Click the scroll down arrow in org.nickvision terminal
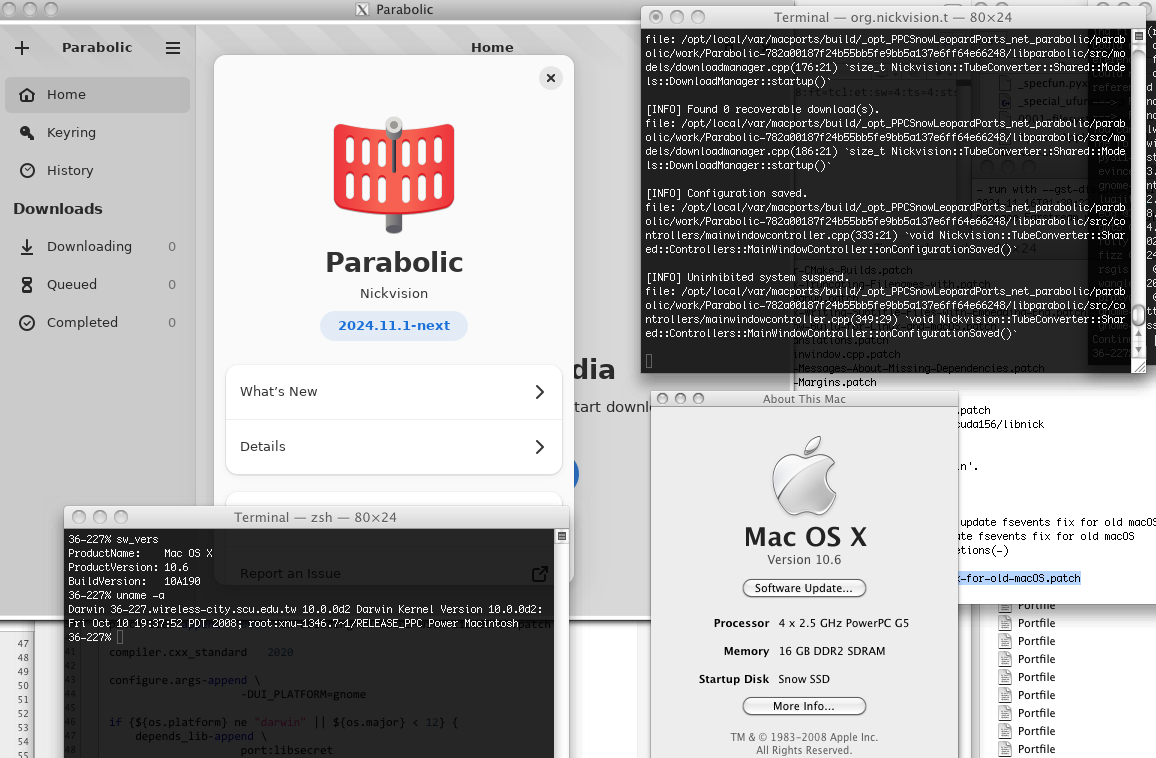The height and width of the screenshot is (758, 1156). 1139,349
